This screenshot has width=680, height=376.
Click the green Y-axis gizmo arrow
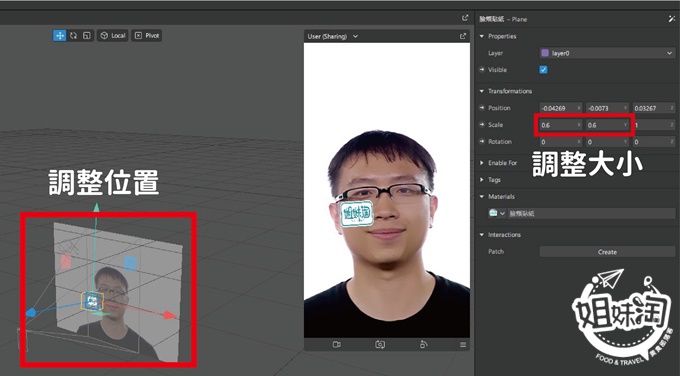tap(96, 208)
